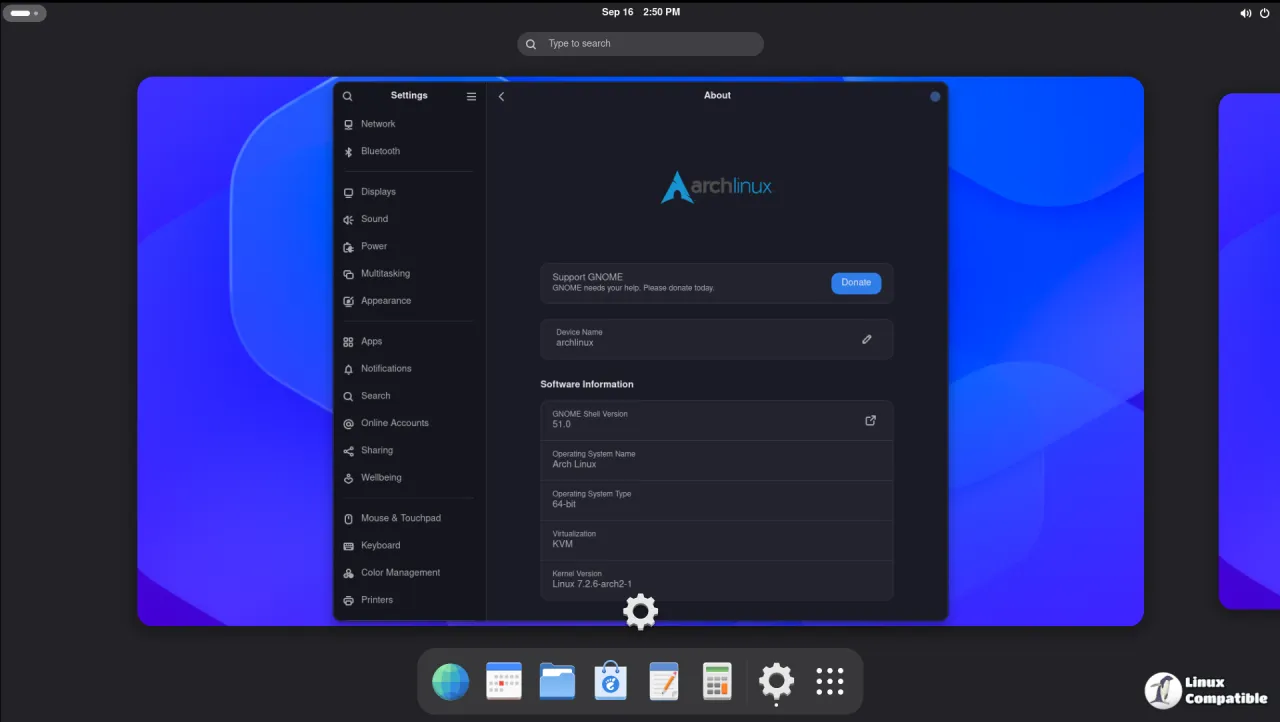Click the Online Accounts at-sign icon
The height and width of the screenshot is (722, 1280).
(x=348, y=424)
